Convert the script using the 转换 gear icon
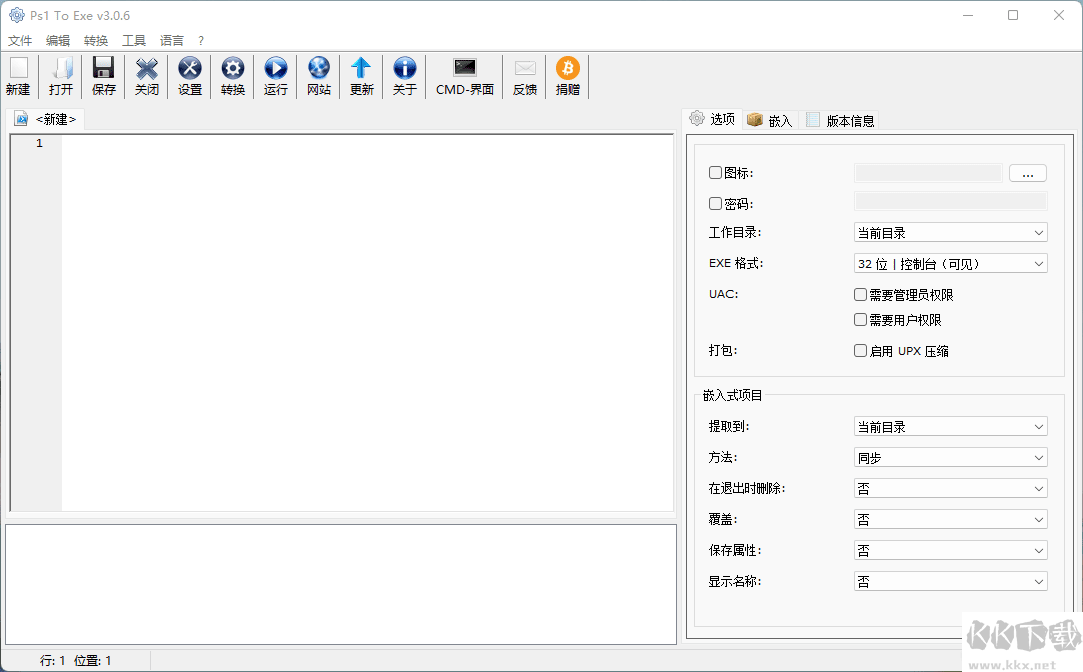 [232, 76]
